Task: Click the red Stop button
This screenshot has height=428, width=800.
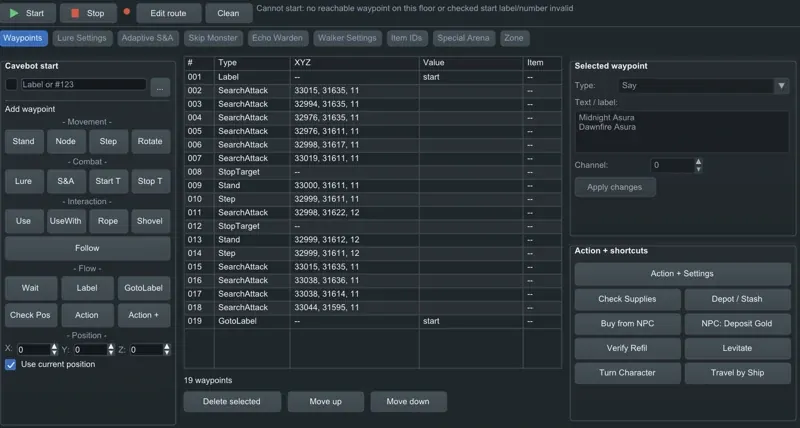Action: [x=88, y=13]
